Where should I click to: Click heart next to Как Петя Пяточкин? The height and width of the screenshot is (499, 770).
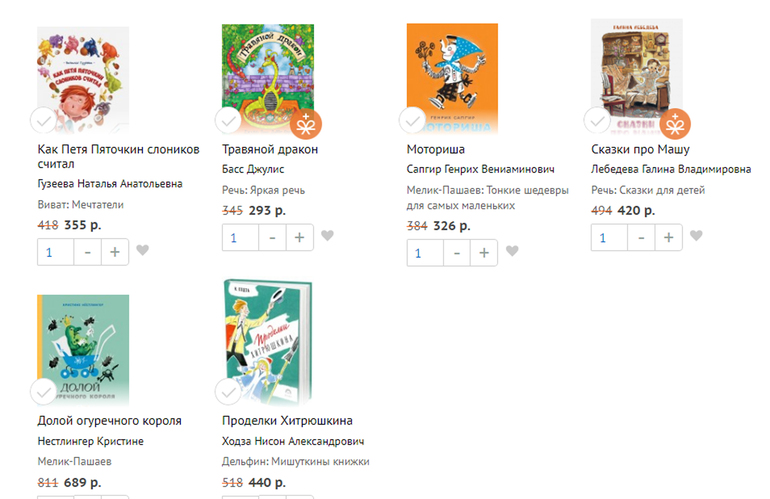pos(142,250)
